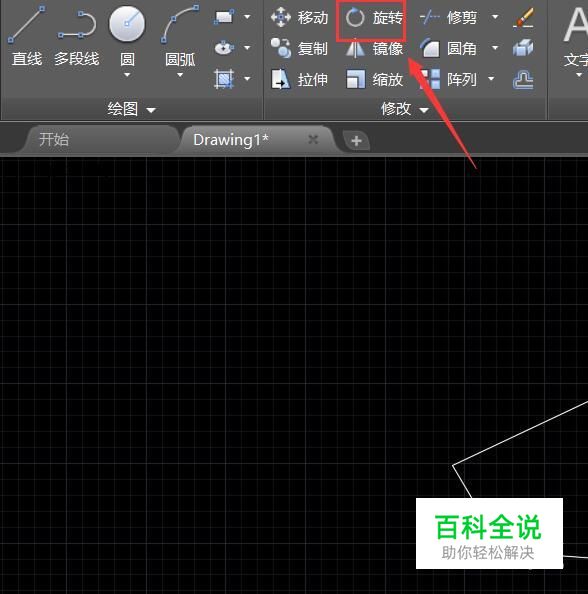The width and height of the screenshot is (588, 594).
Task: Activate the 缩放 (Scale) command
Action: coord(374,80)
